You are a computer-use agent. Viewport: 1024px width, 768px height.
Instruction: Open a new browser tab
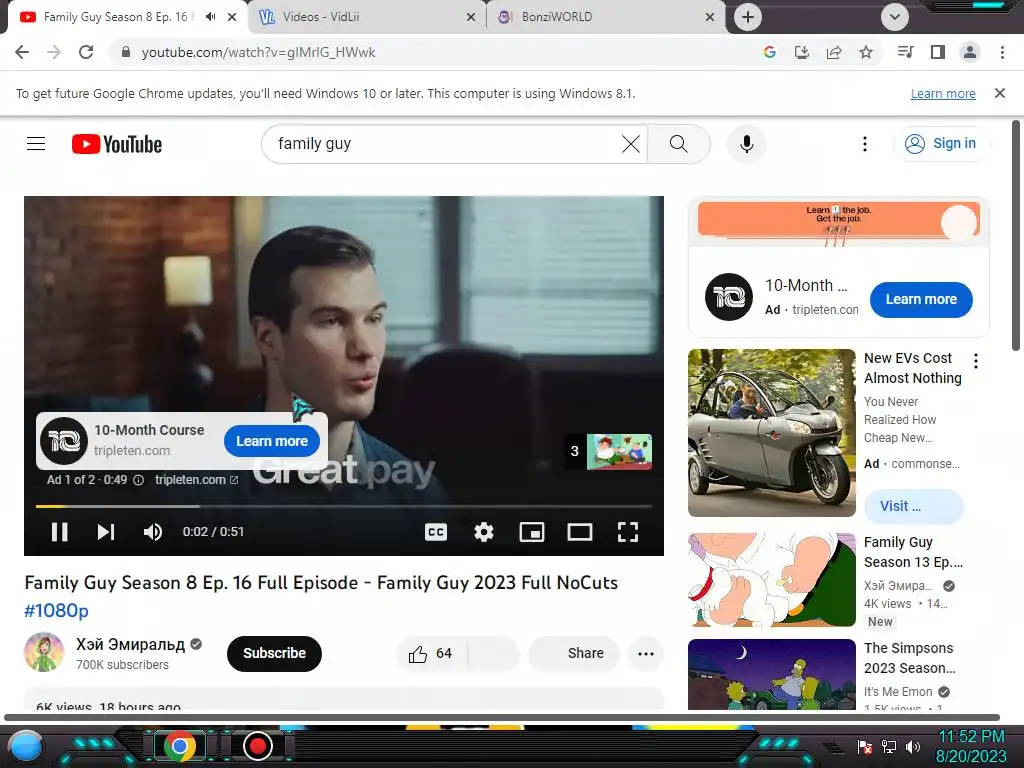748,17
